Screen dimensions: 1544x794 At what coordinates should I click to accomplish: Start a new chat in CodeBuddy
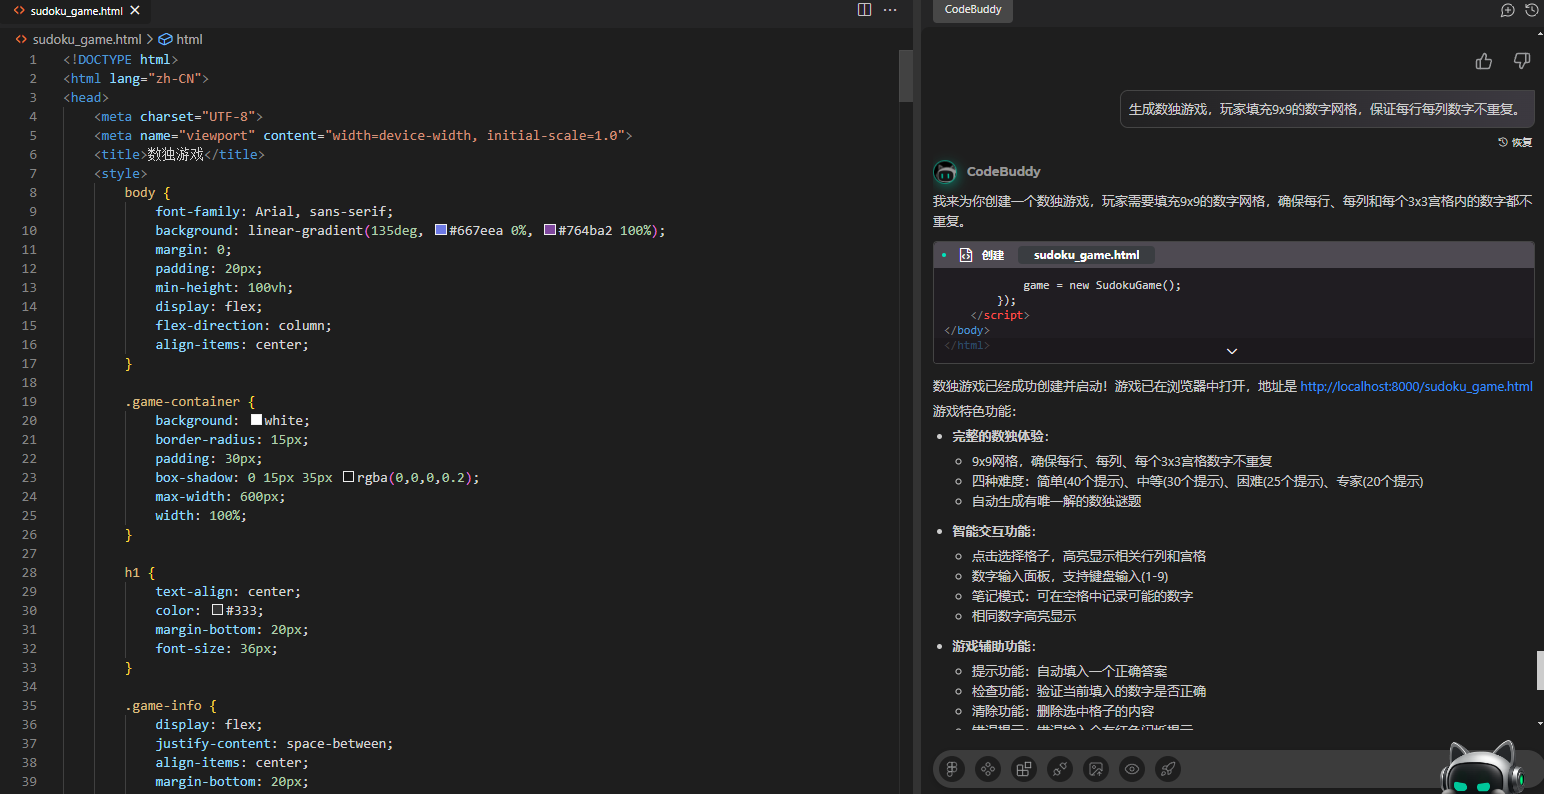[1507, 10]
